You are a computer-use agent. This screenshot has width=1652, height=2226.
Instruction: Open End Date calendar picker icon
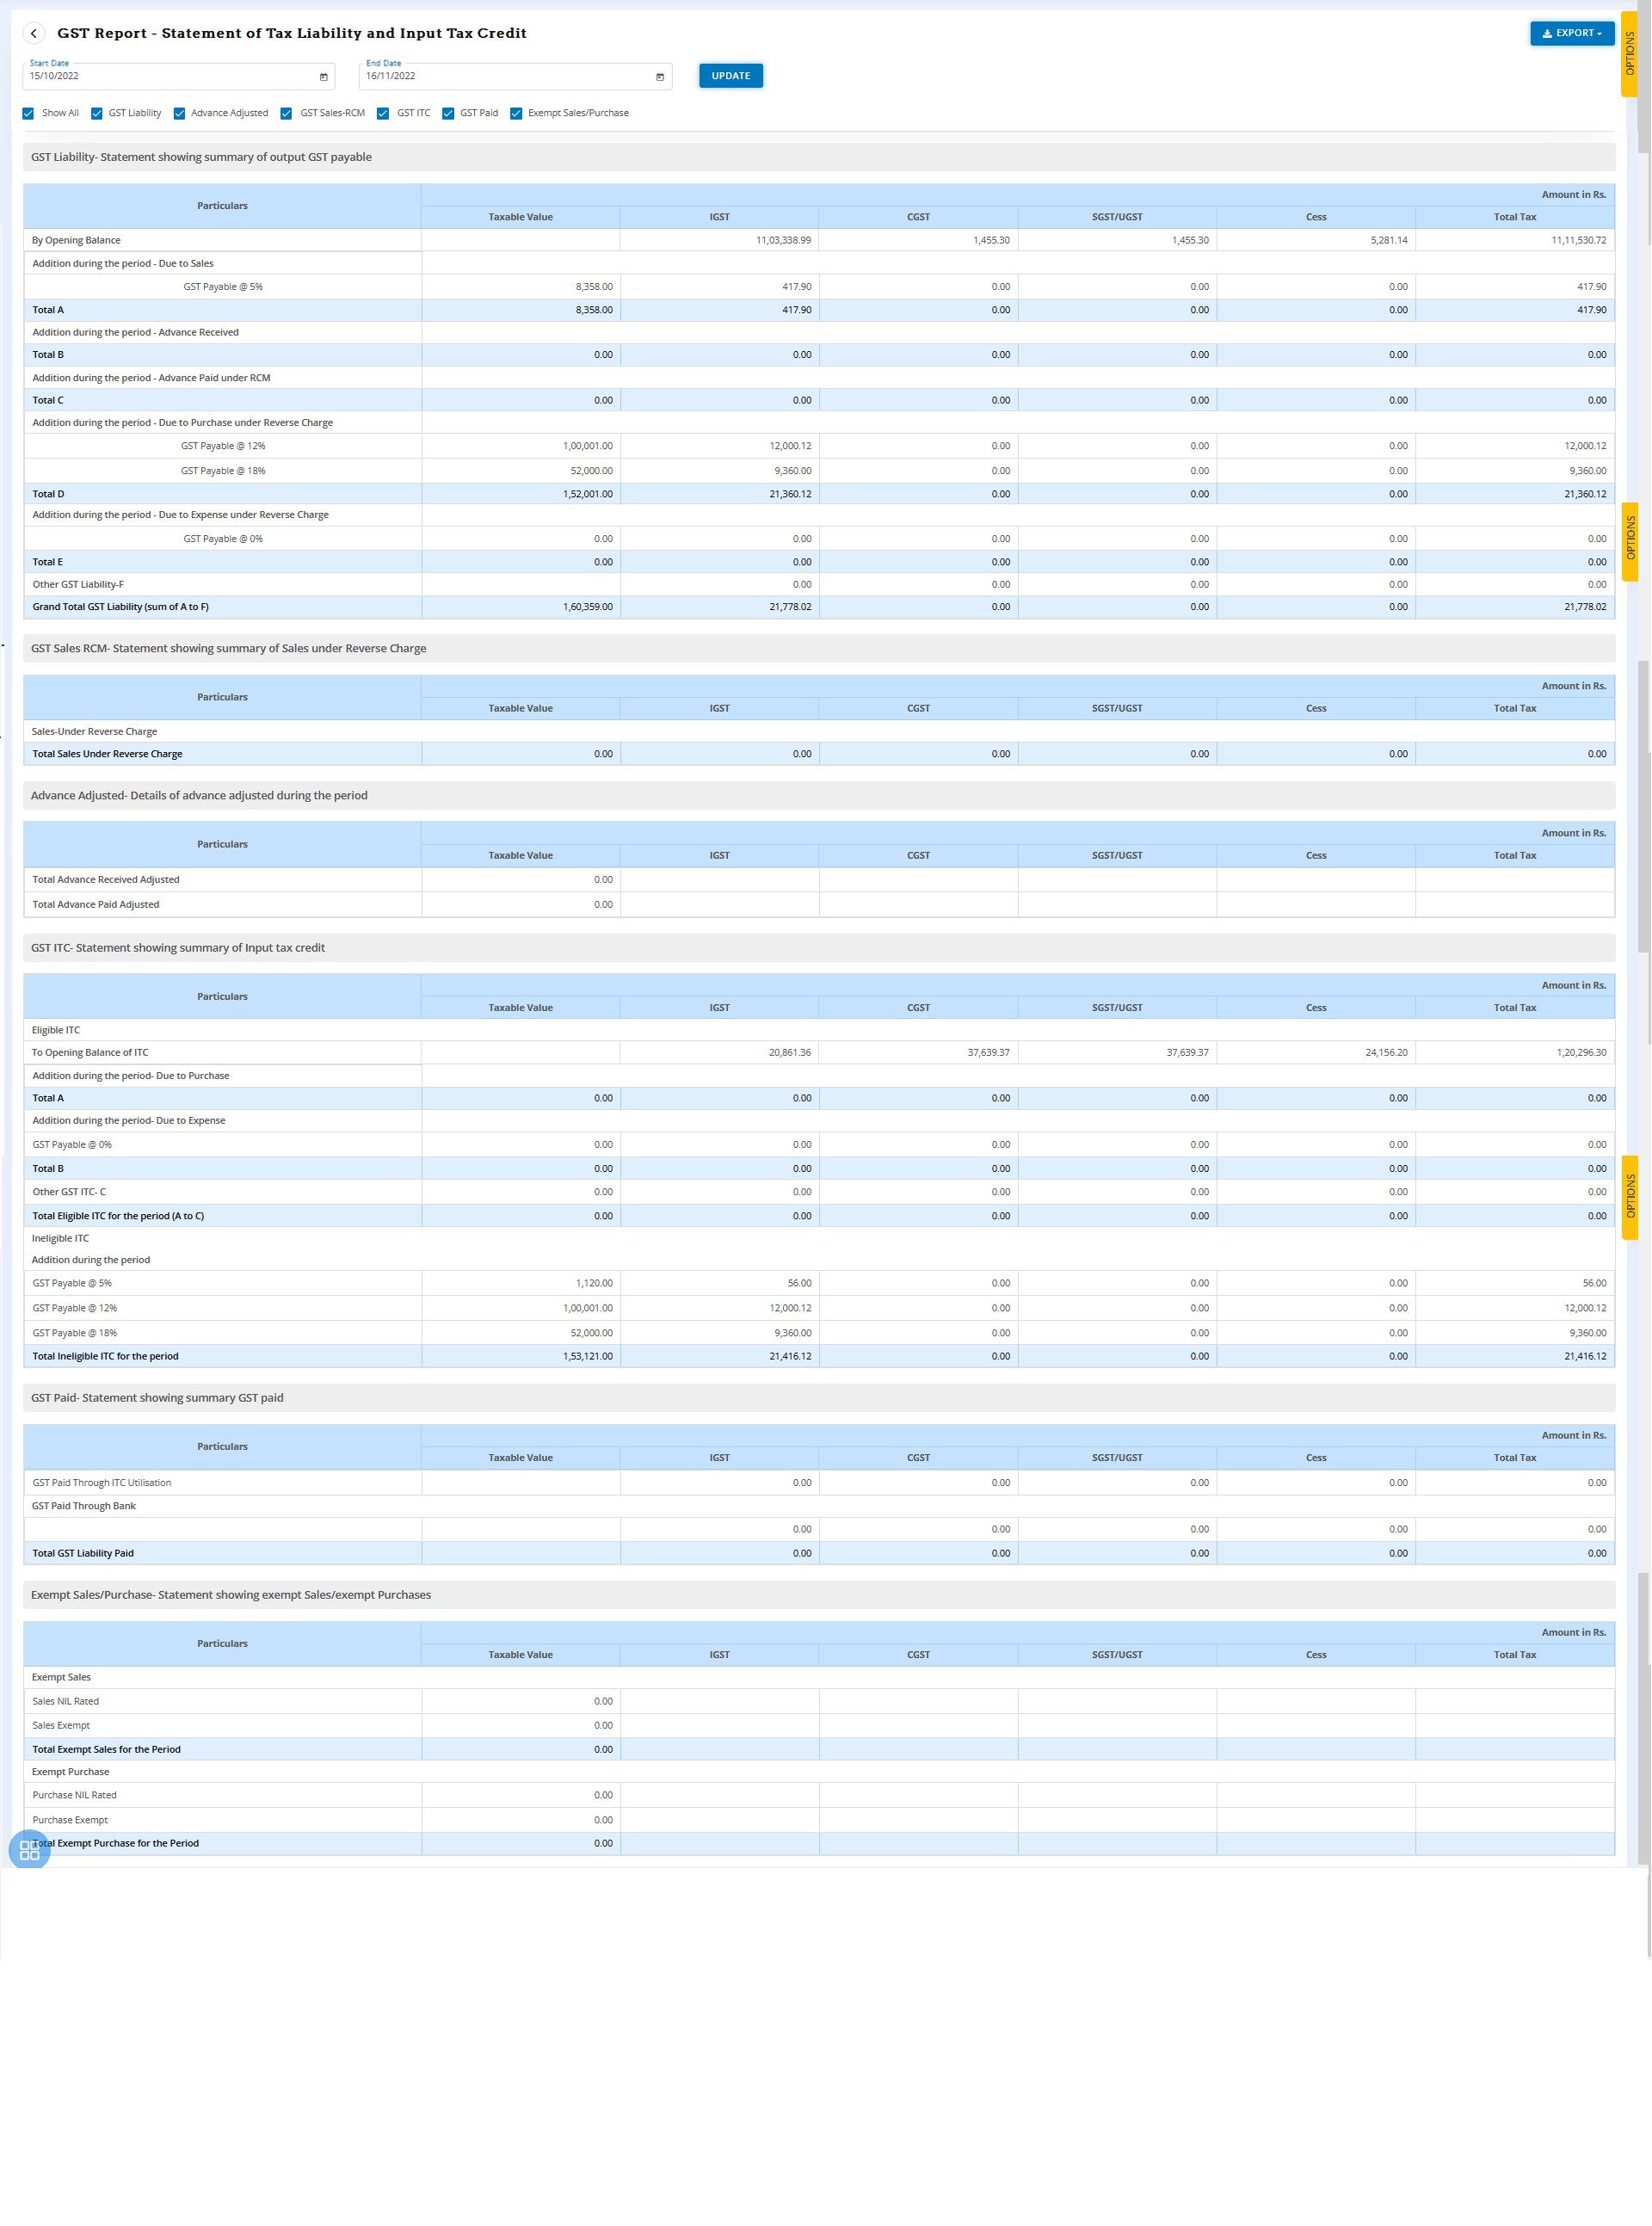pos(660,77)
